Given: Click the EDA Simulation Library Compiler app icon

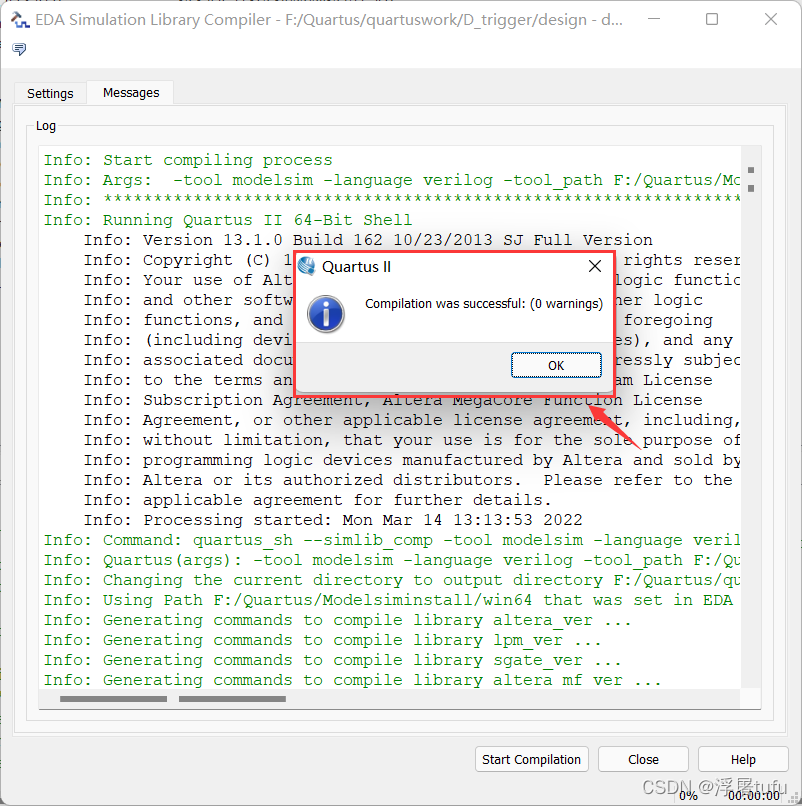Looking at the screenshot, I should pyautogui.click(x=20, y=20).
